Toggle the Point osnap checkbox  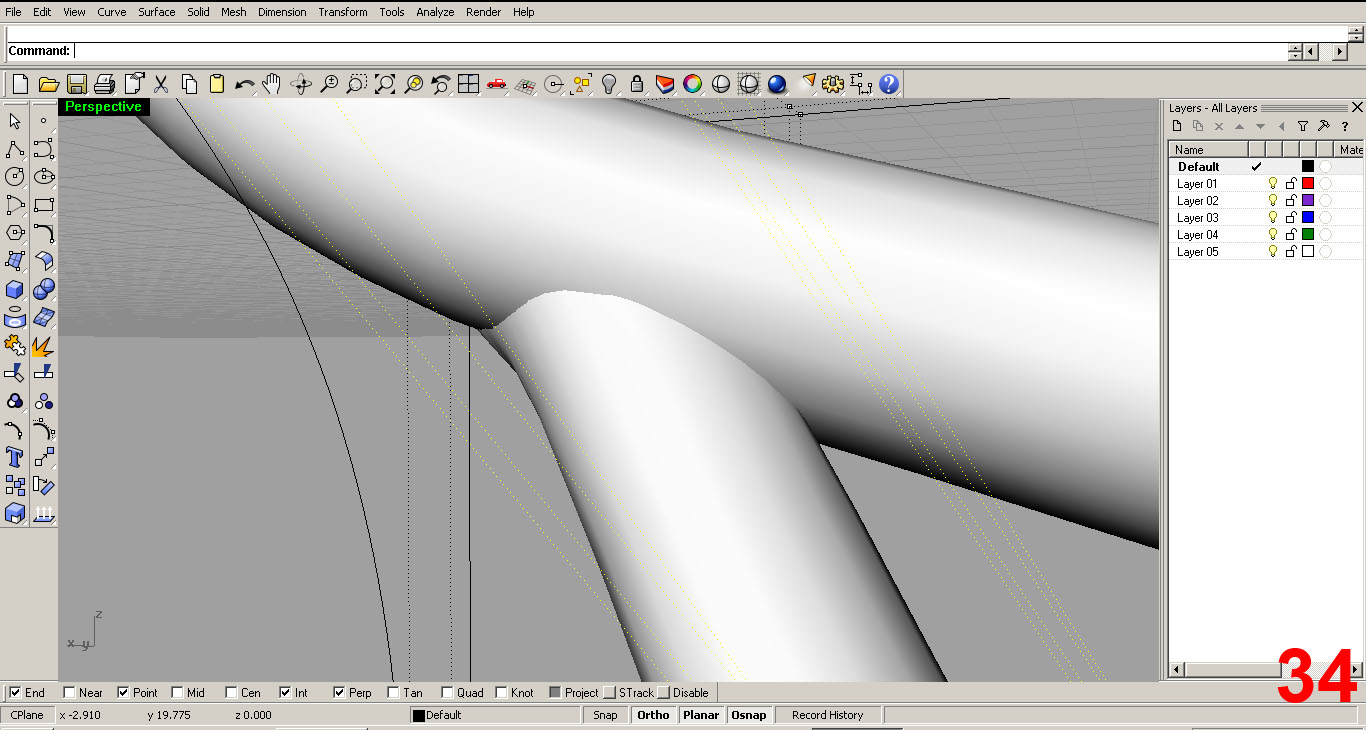pyautogui.click(x=123, y=692)
